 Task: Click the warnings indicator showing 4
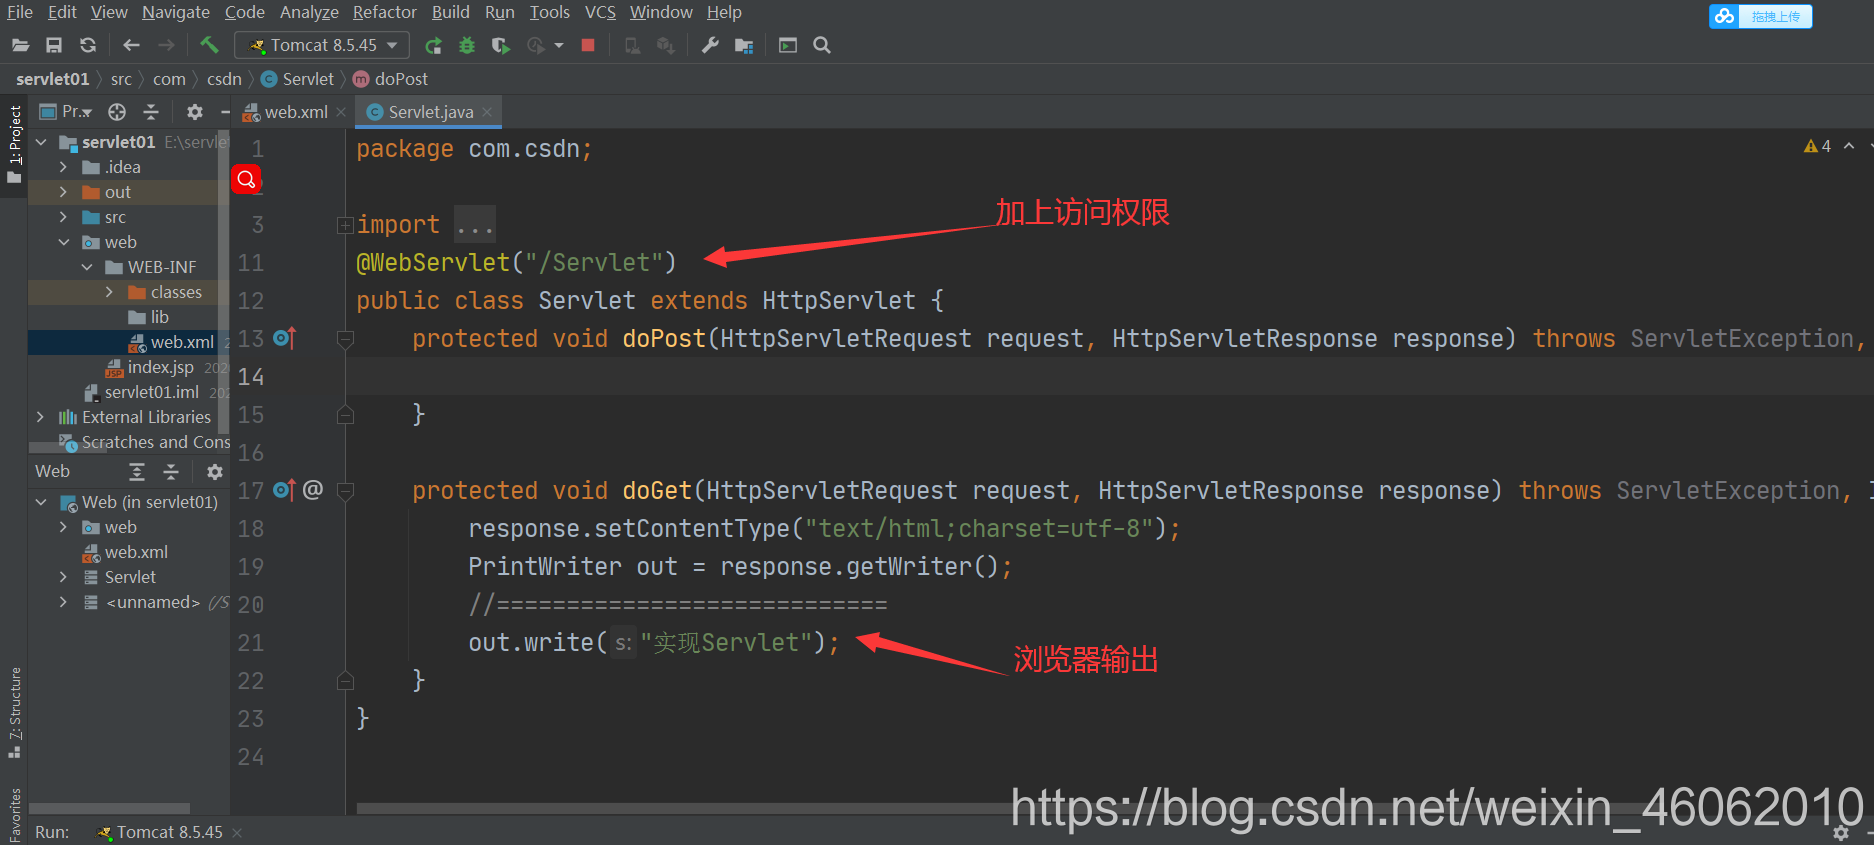pyautogui.click(x=1817, y=146)
